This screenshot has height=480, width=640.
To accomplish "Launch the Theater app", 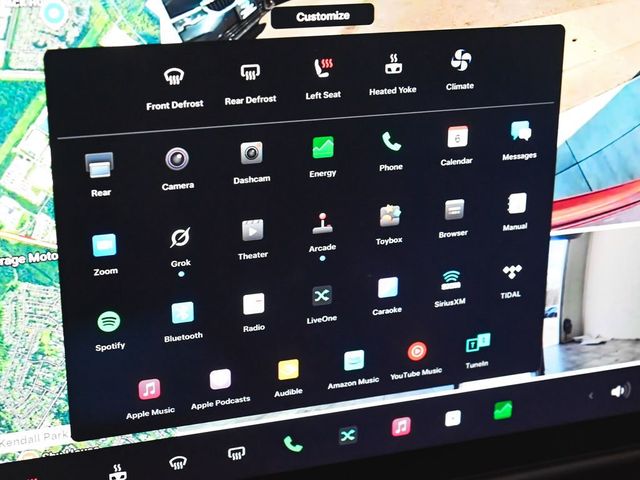I will 253,230.
